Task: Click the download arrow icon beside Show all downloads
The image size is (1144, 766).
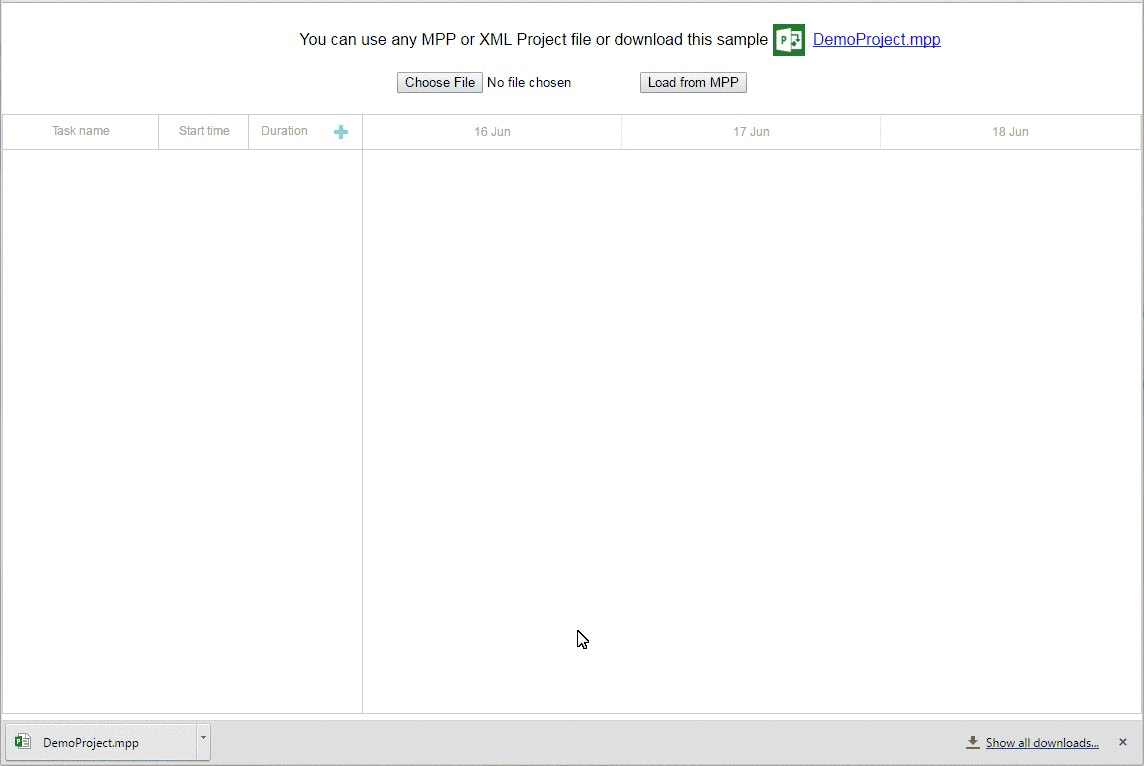Action: pyautogui.click(x=973, y=743)
